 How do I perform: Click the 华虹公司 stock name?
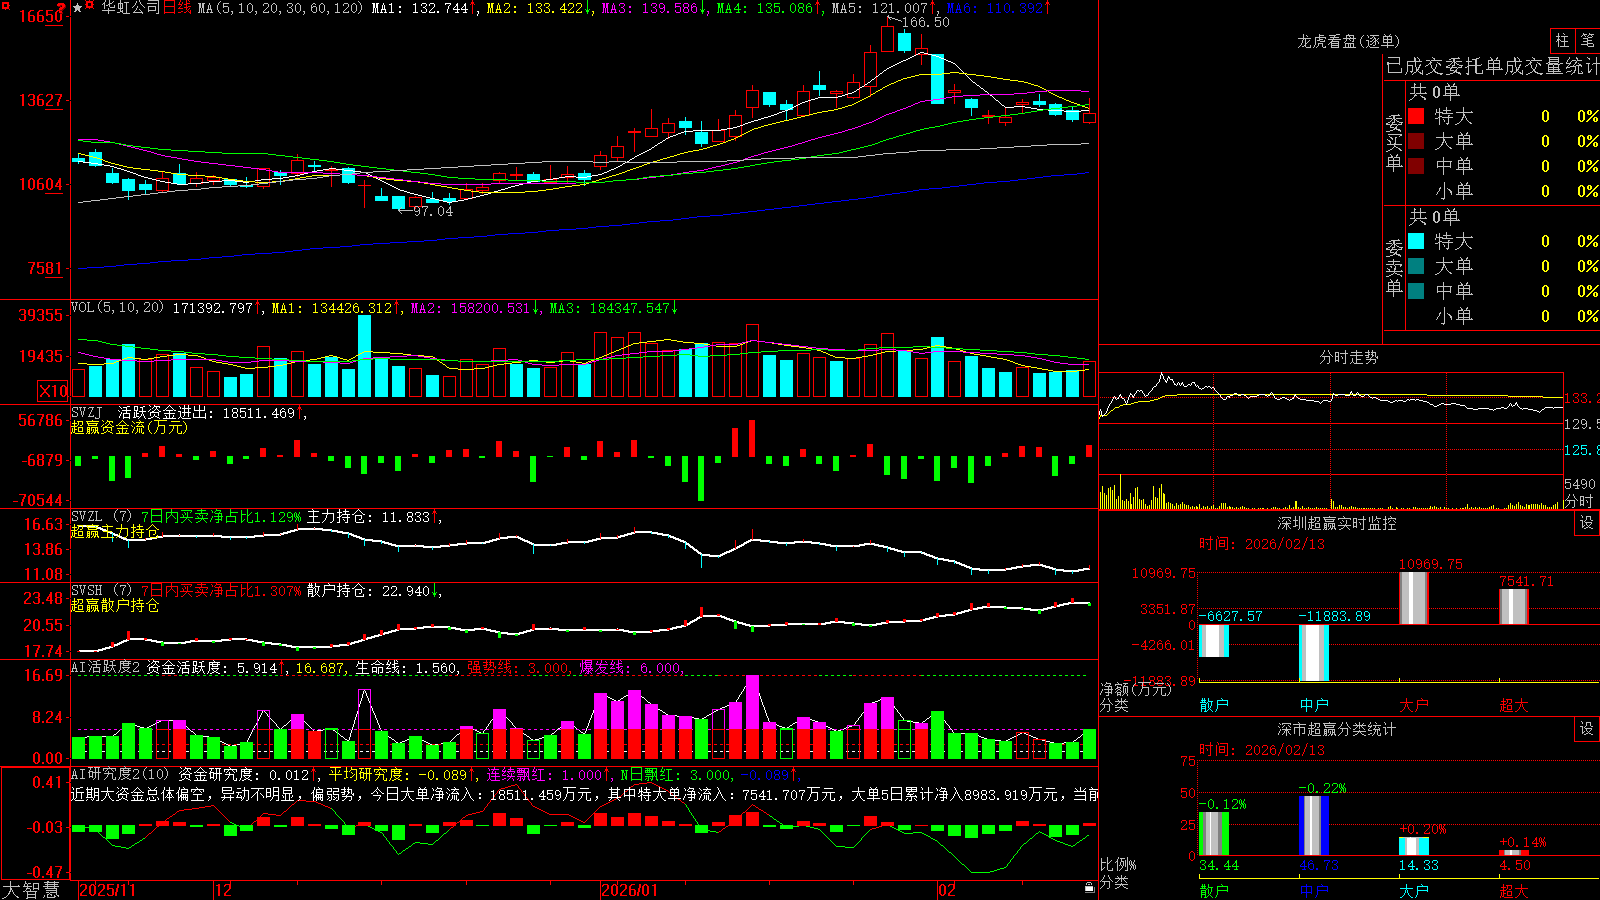130,8
